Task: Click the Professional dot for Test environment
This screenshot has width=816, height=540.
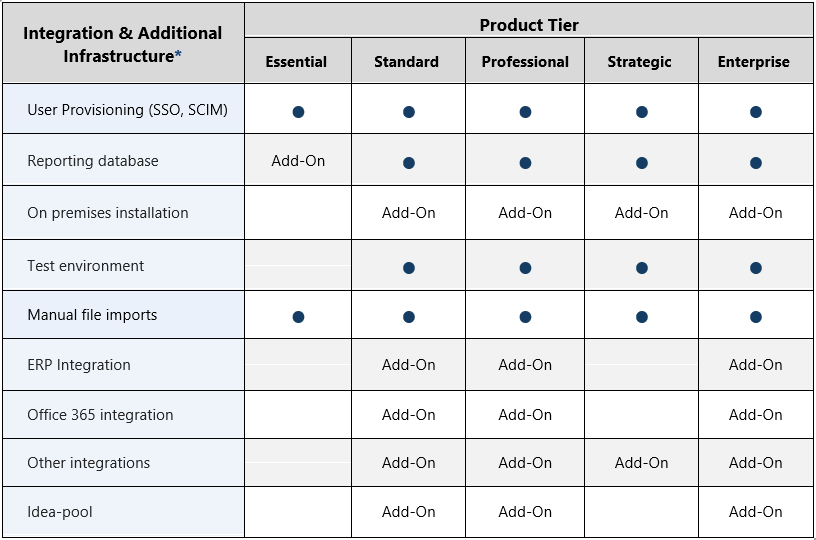Action: pos(525,268)
